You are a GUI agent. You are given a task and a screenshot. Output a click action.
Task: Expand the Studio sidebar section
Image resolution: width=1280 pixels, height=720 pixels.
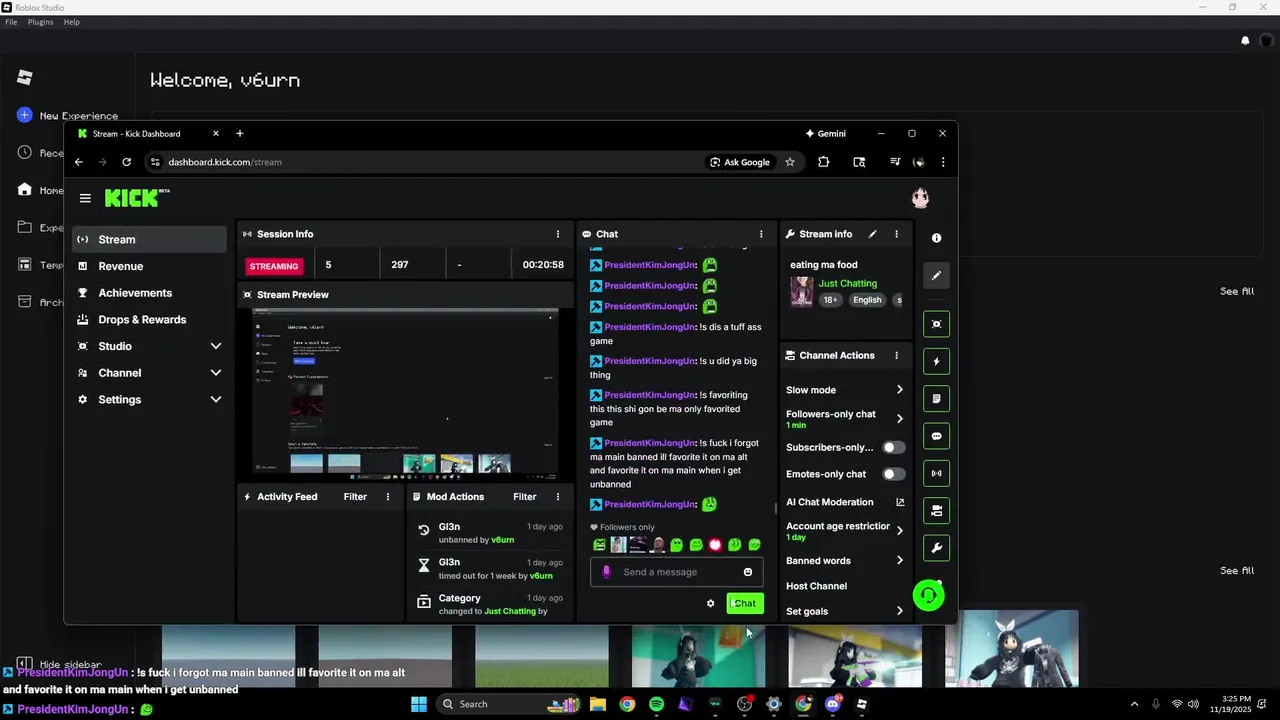point(150,346)
